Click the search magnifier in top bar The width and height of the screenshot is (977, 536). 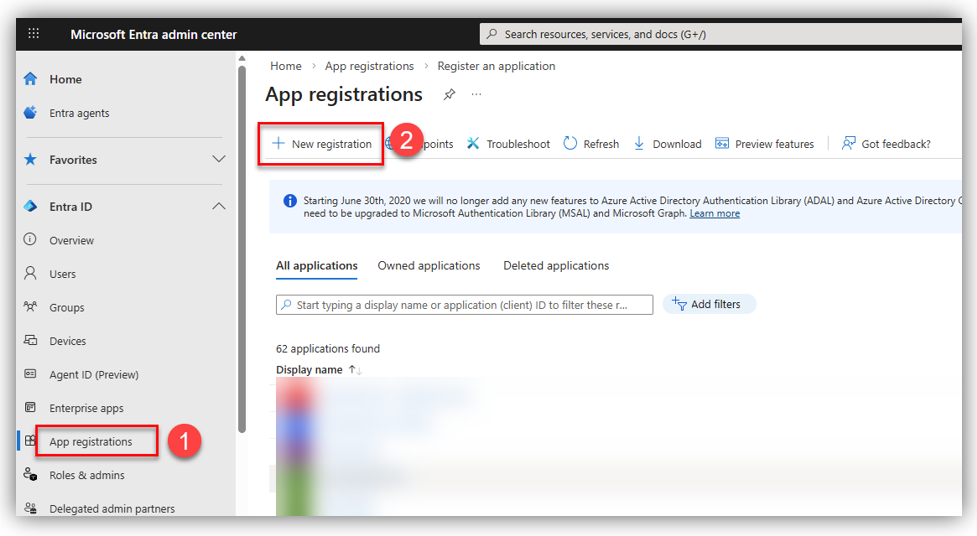click(x=492, y=34)
